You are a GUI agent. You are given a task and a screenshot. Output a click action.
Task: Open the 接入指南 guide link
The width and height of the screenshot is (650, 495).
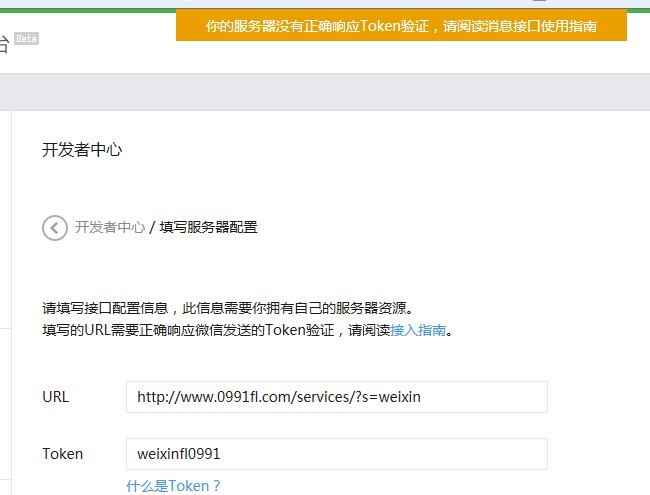click(417, 330)
